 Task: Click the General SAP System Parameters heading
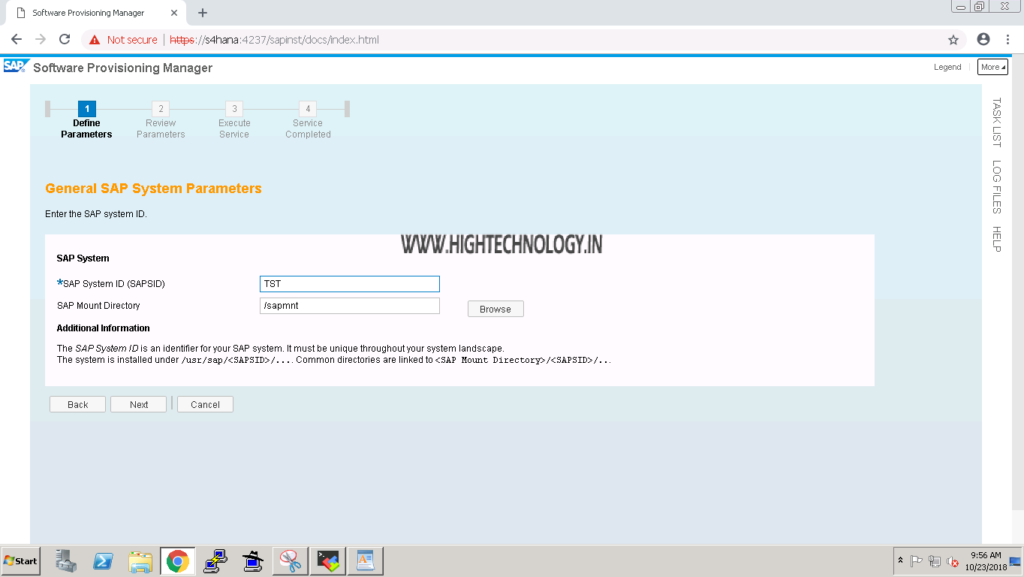pyautogui.click(x=153, y=189)
